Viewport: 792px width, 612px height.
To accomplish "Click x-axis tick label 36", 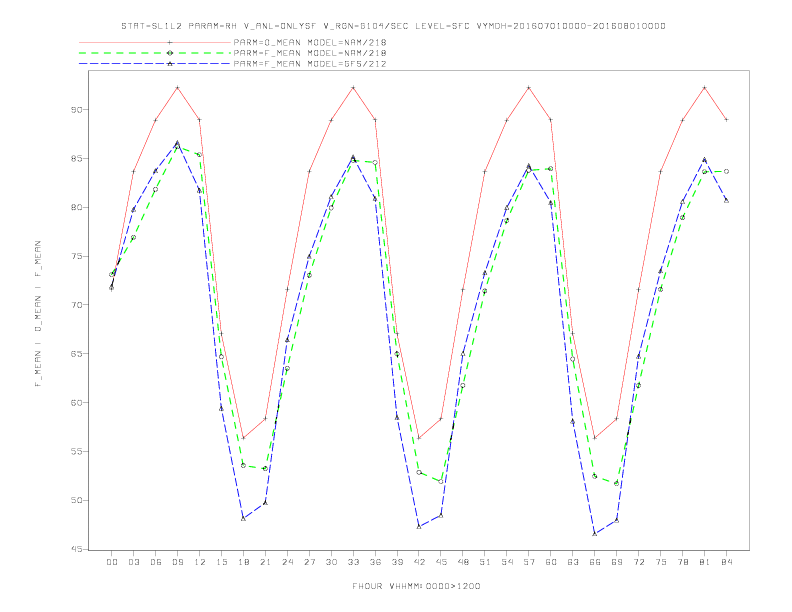I will pos(375,562).
